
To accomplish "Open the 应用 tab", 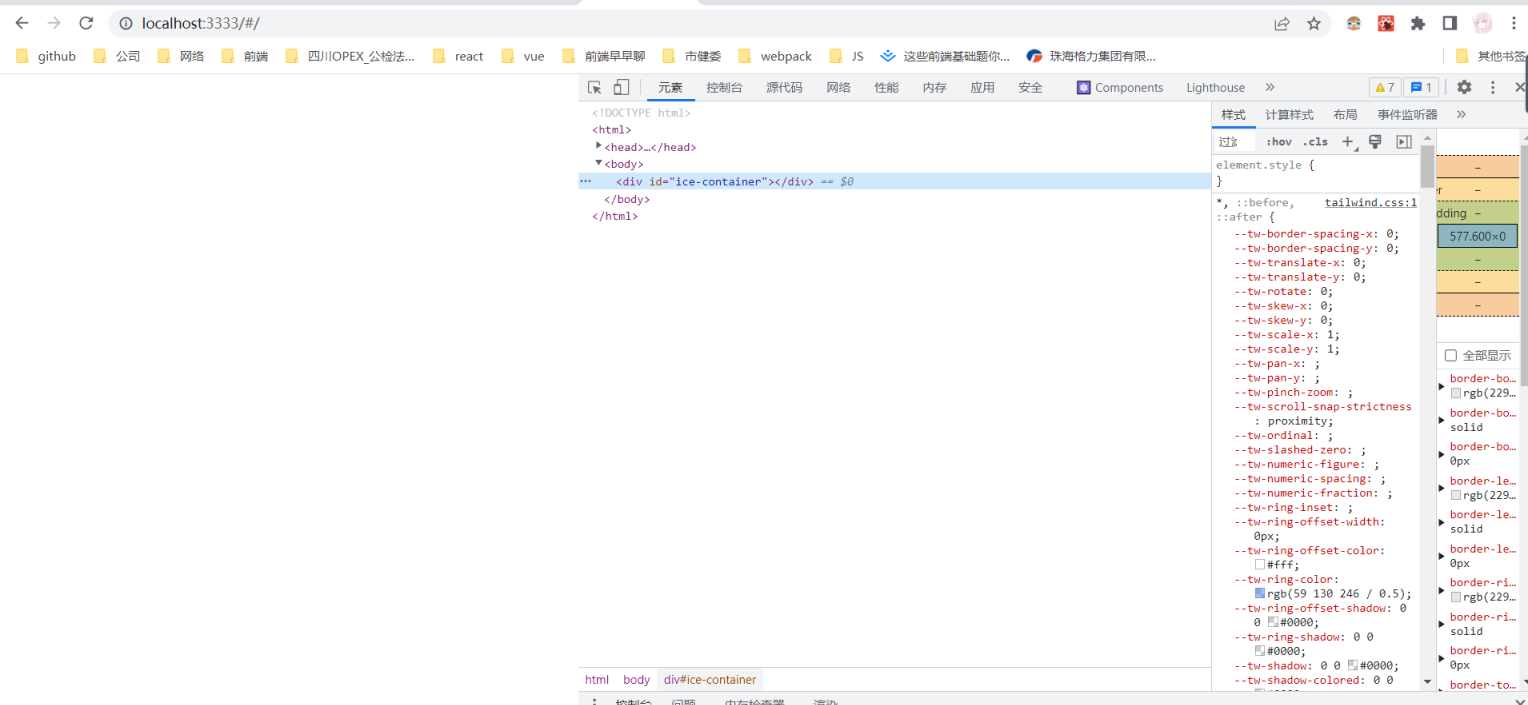I will click(982, 87).
